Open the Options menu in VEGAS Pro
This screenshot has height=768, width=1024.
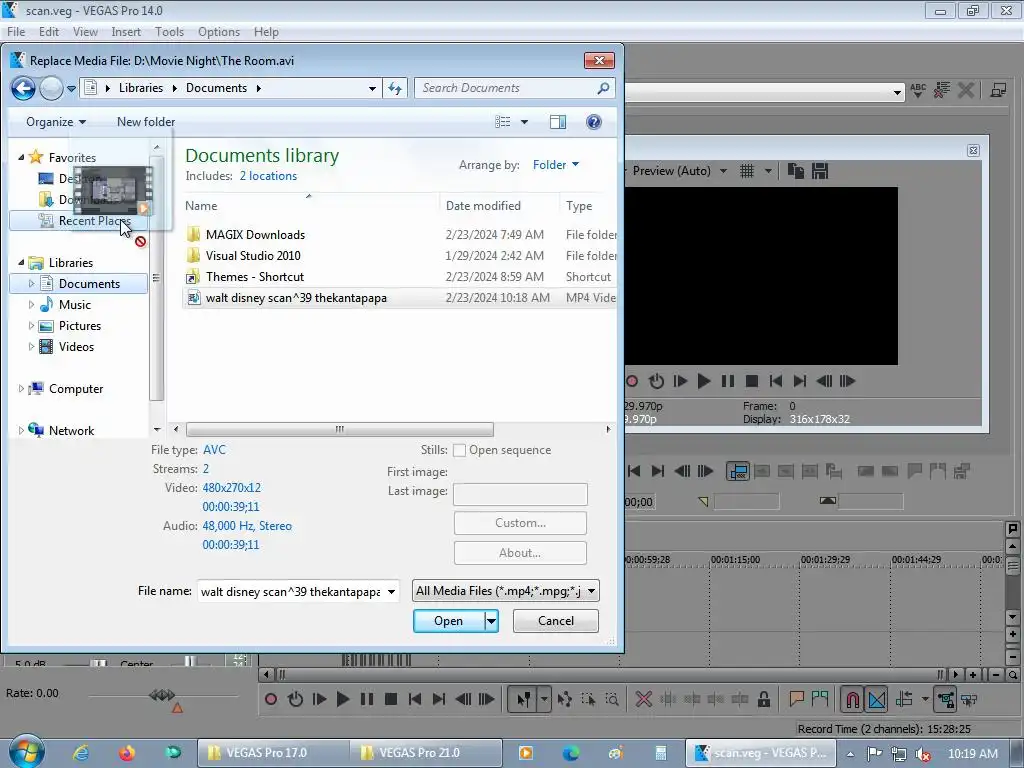pos(219,32)
